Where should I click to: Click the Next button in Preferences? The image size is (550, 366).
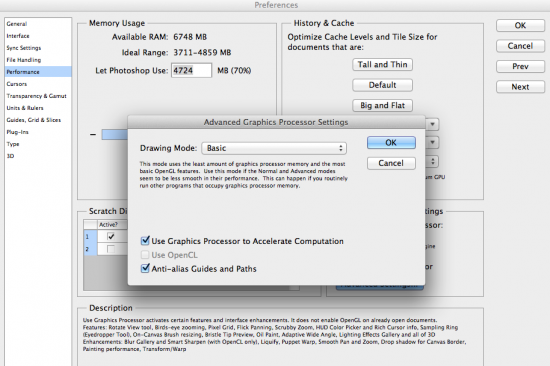520,87
